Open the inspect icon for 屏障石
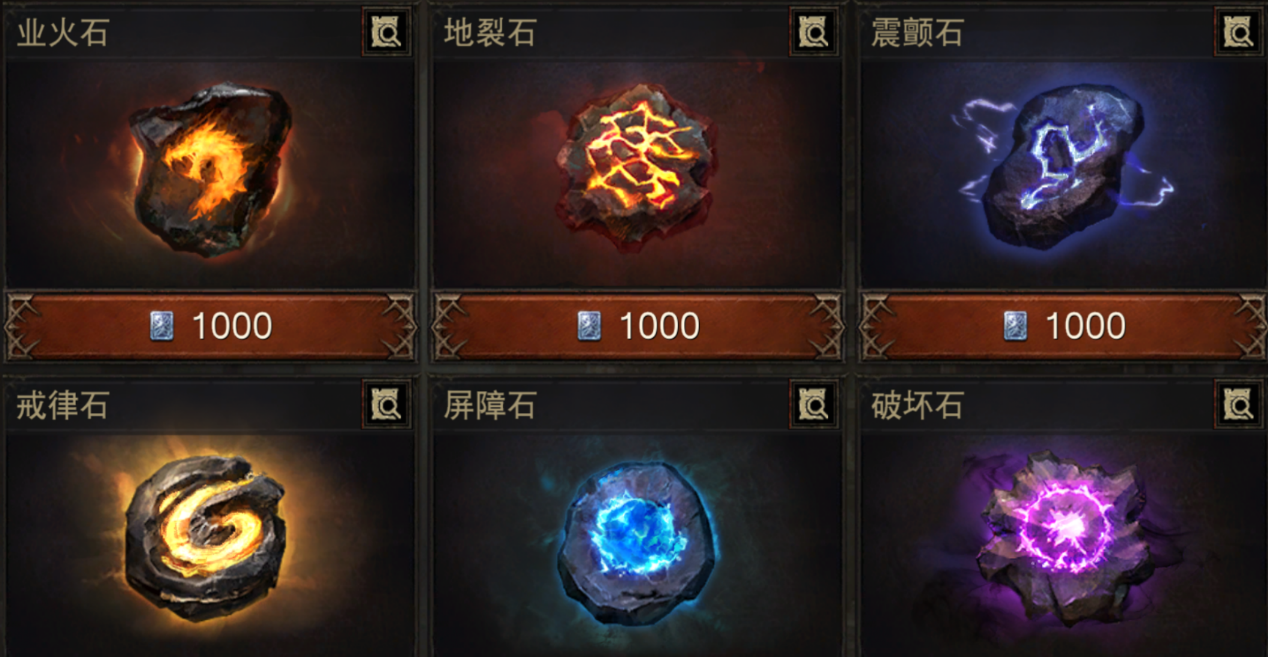 813,404
